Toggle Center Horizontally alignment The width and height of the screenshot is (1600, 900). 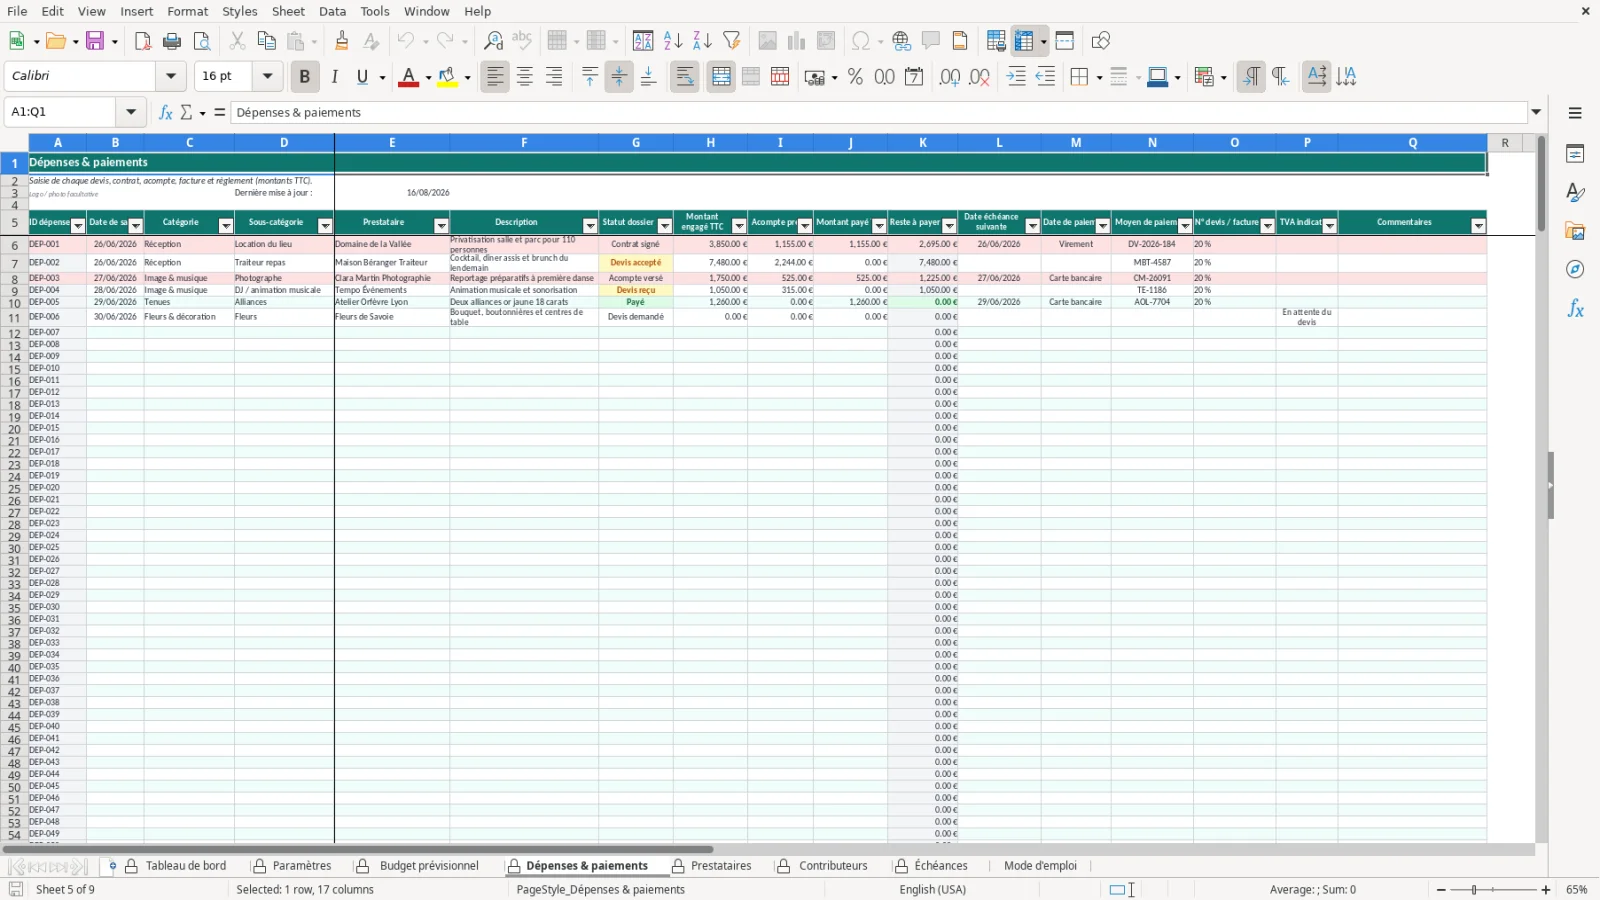point(524,77)
